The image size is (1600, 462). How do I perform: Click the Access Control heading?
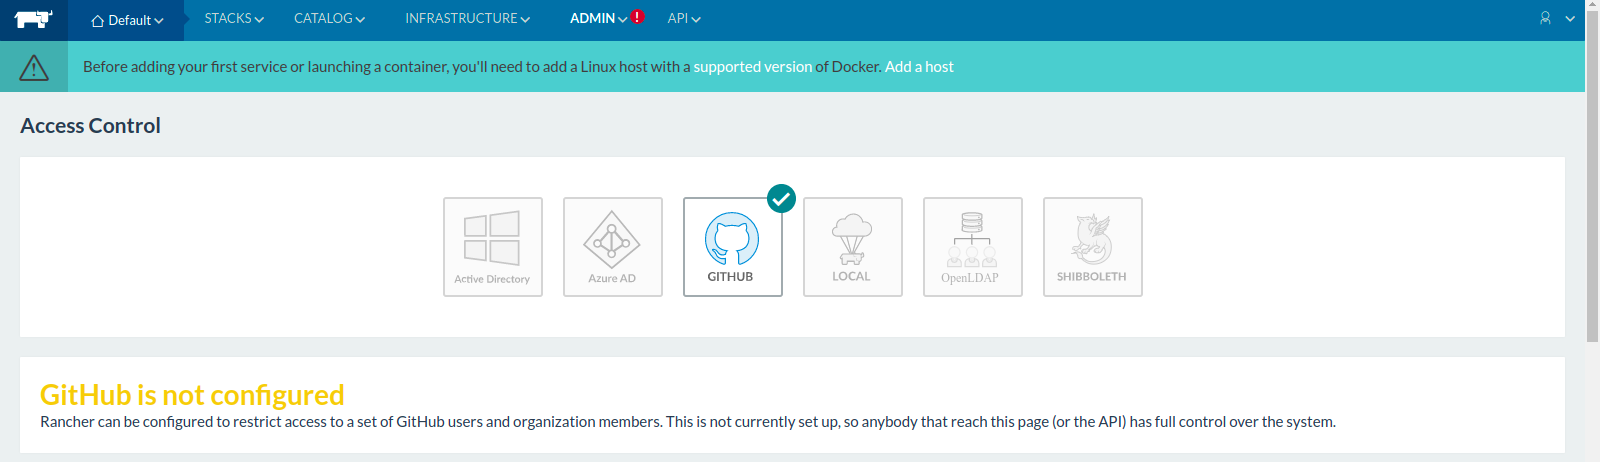coord(91,126)
